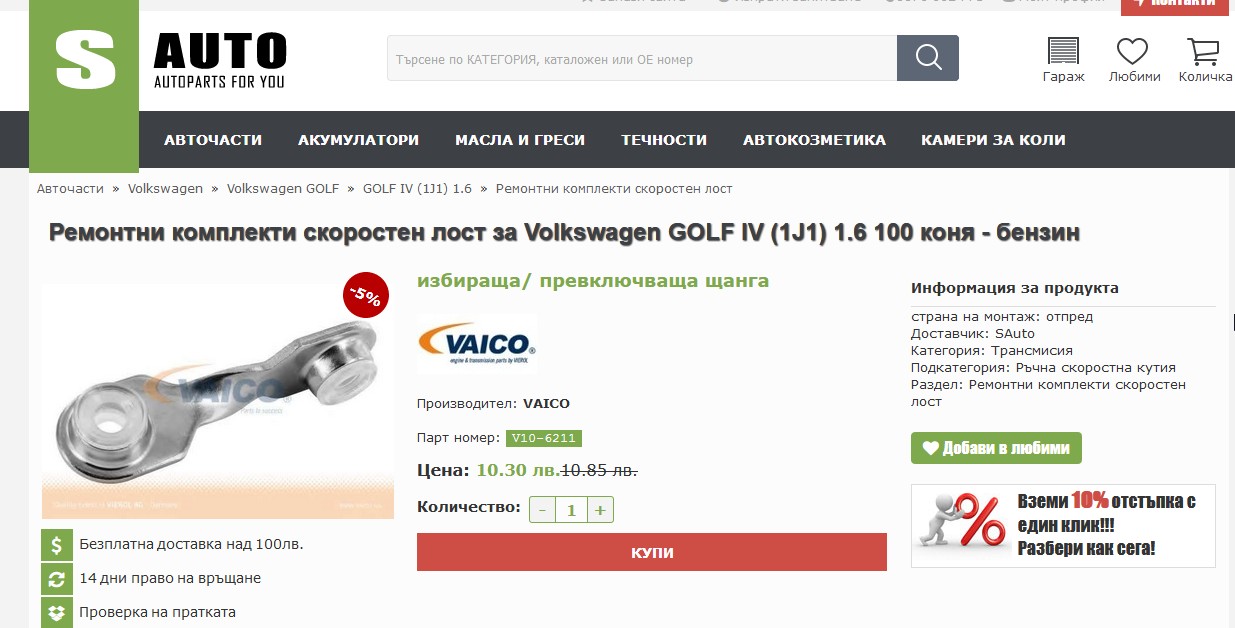
Task: Follow the Volkswagen GOLF breadcrumb link
Action: (x=283, y=188)
